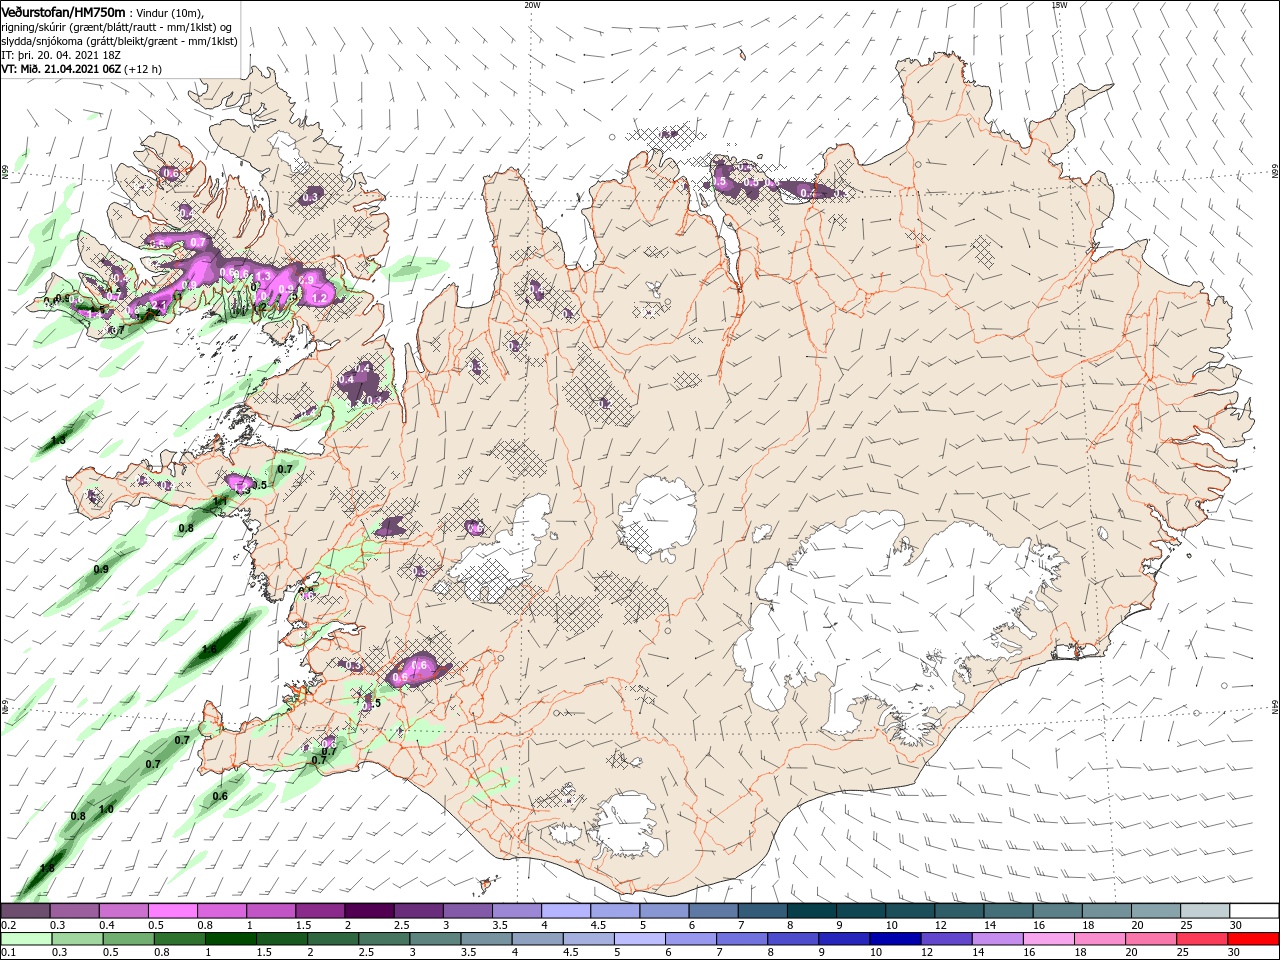The height and width of the screenshot is (960, 1280).
Task: Select the pale green 0.1 swatch in lower legend
Action: click(x=26, y=938)
